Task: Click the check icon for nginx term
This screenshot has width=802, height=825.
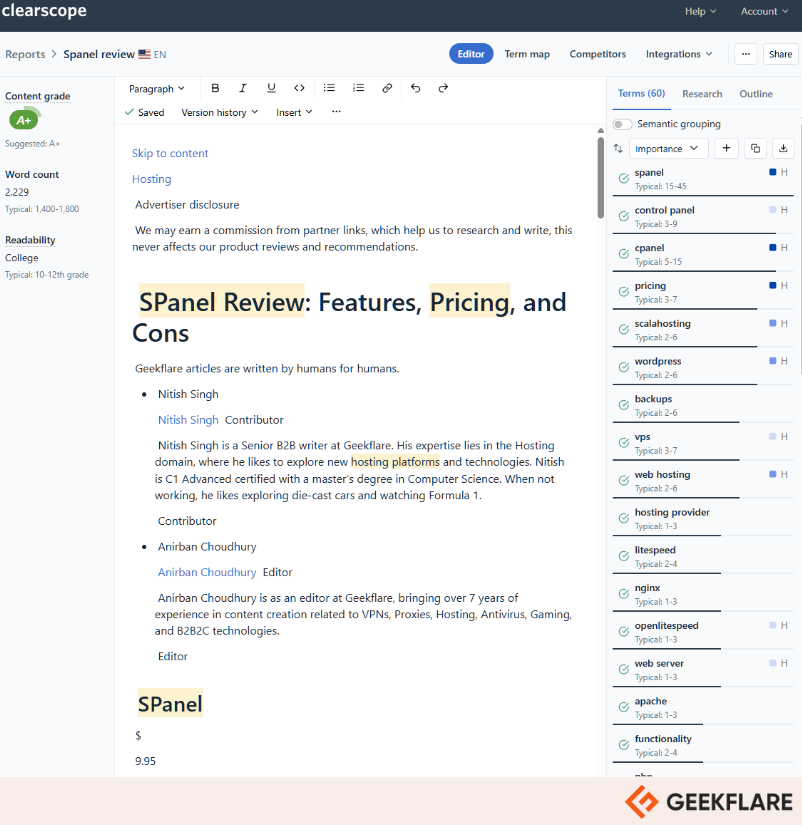Action: tap(624, 594)
